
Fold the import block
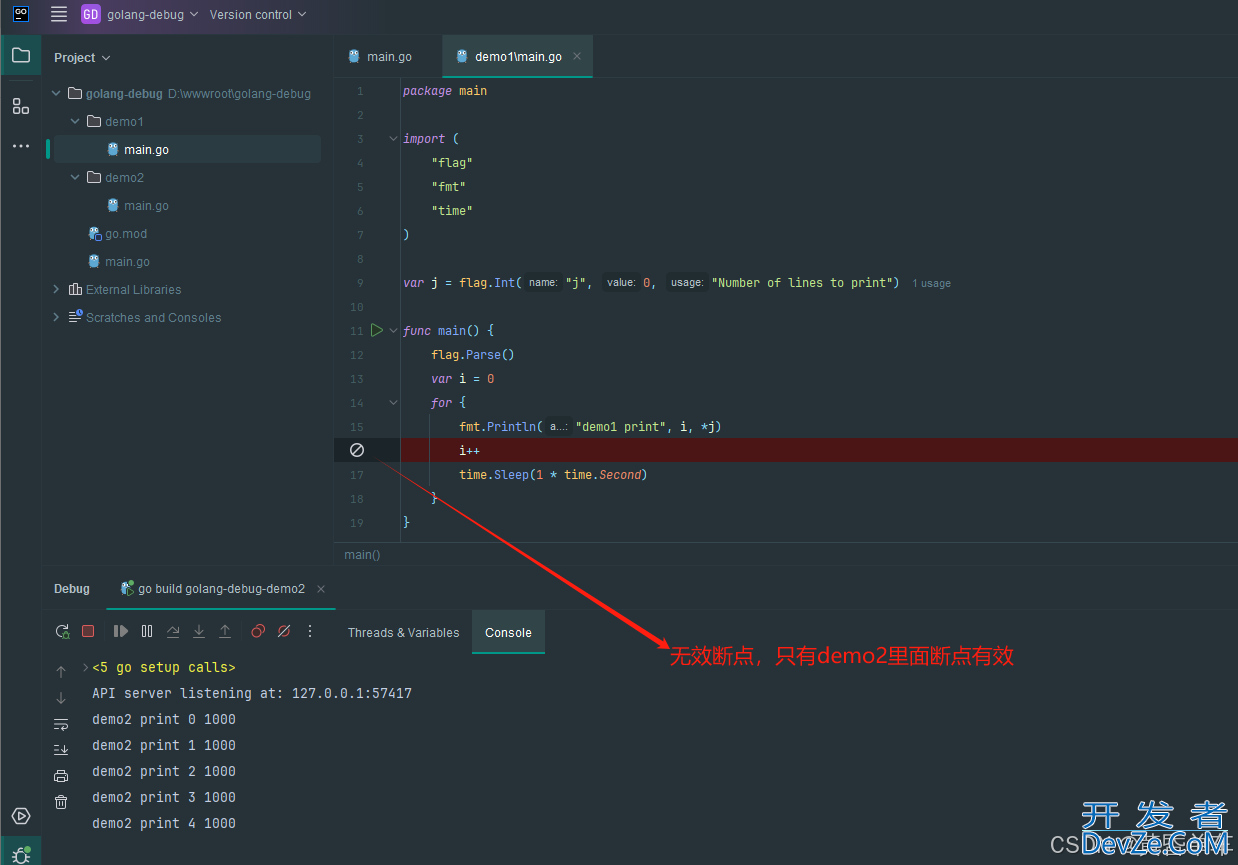393,138
